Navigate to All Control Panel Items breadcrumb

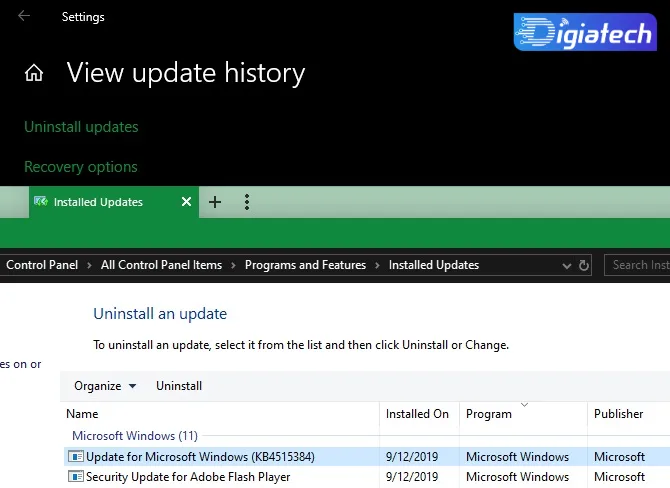pos(161,265)
